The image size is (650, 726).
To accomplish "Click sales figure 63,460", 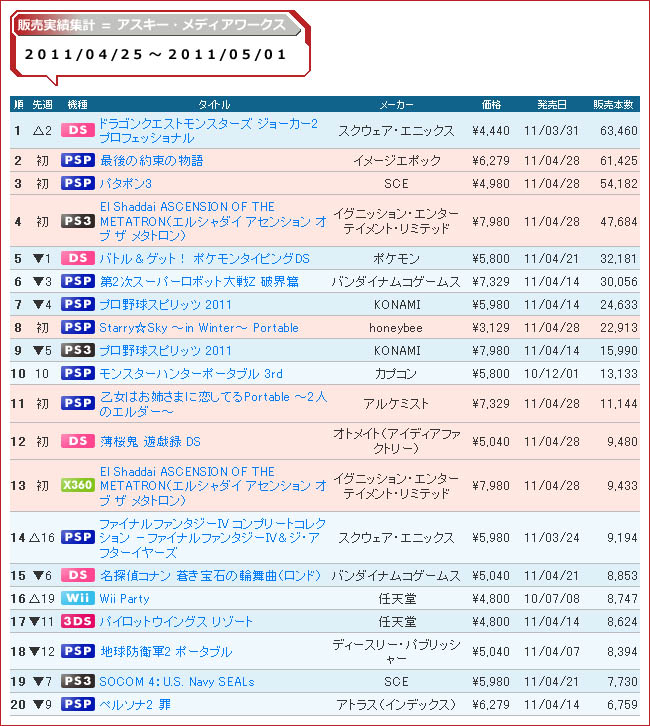I will pos(619,131).
